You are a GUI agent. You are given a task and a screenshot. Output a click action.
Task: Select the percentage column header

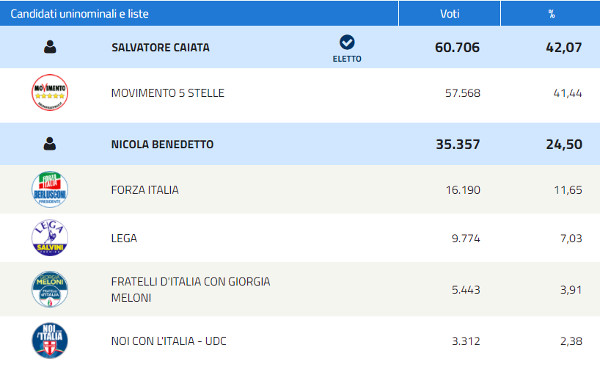(551, 14)
